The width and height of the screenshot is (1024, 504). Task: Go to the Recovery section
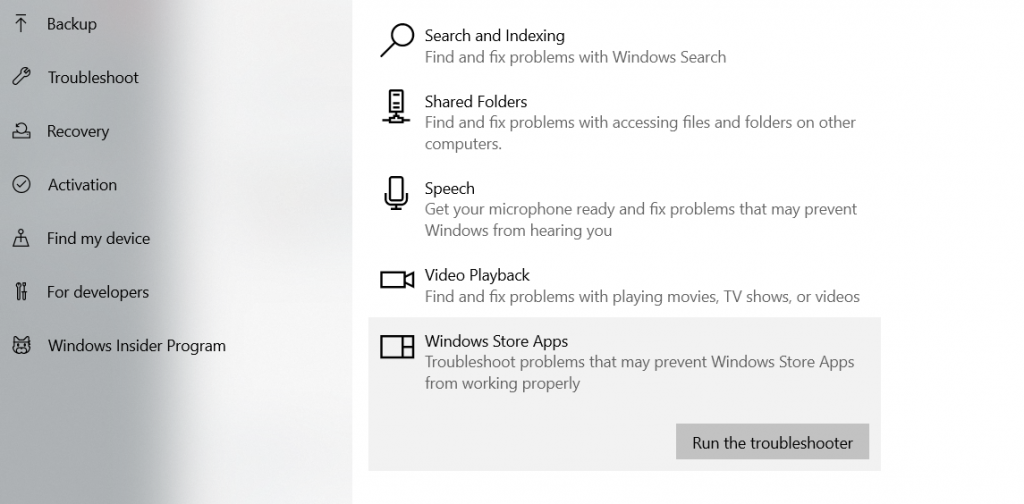click(78, 131)
